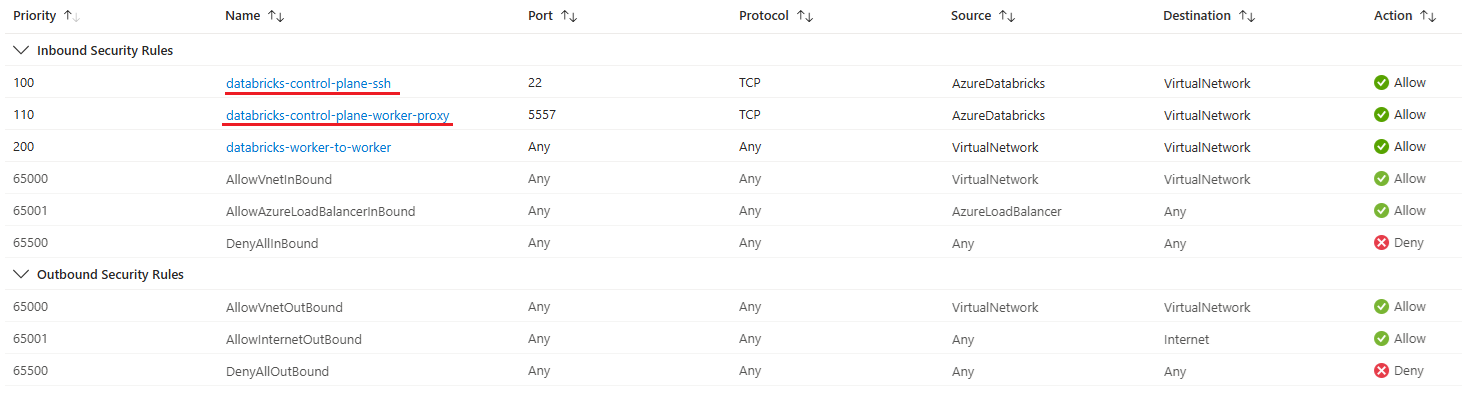Click sort arrows next to Name header
The height and width of the screenshot is (417, 1462).
coord(276,16)
